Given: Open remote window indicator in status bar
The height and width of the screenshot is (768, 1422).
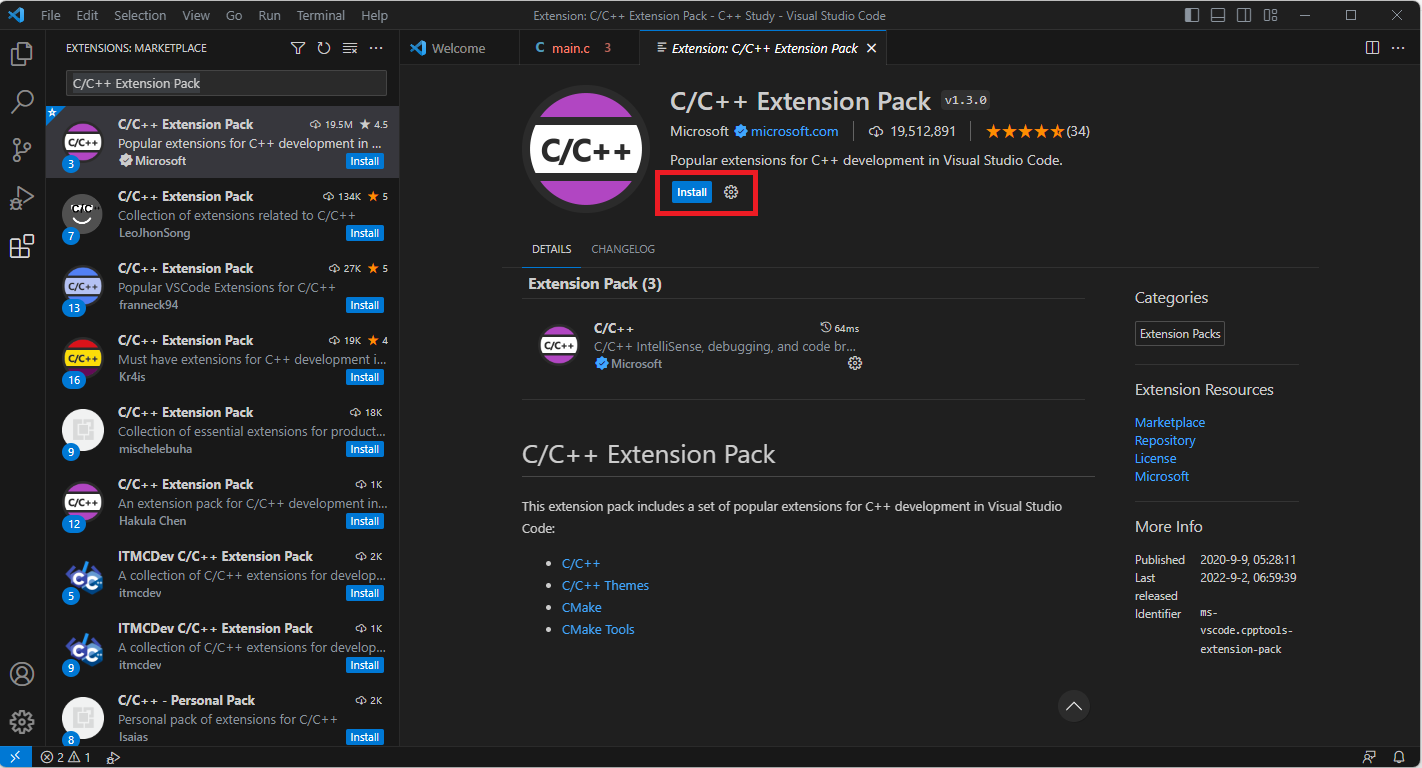Looking at the screenshot, I should coord(15,757).
